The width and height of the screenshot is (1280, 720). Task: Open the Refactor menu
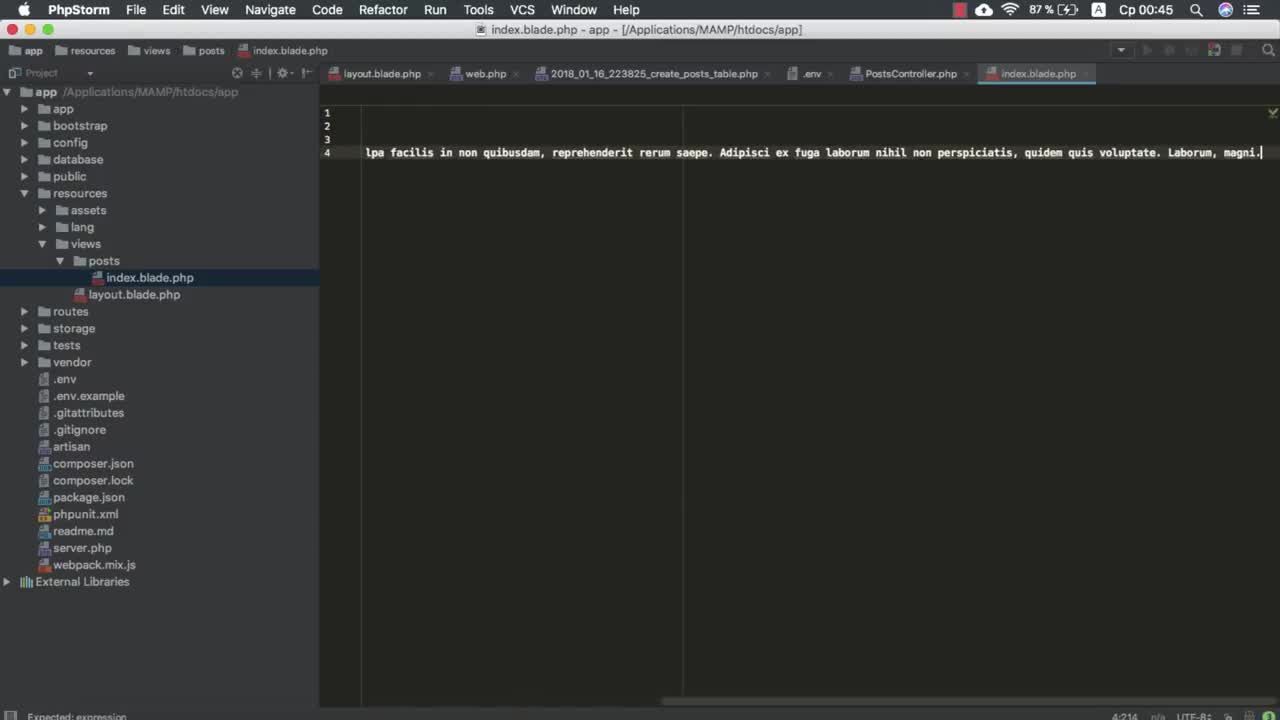tap(383, 10)
